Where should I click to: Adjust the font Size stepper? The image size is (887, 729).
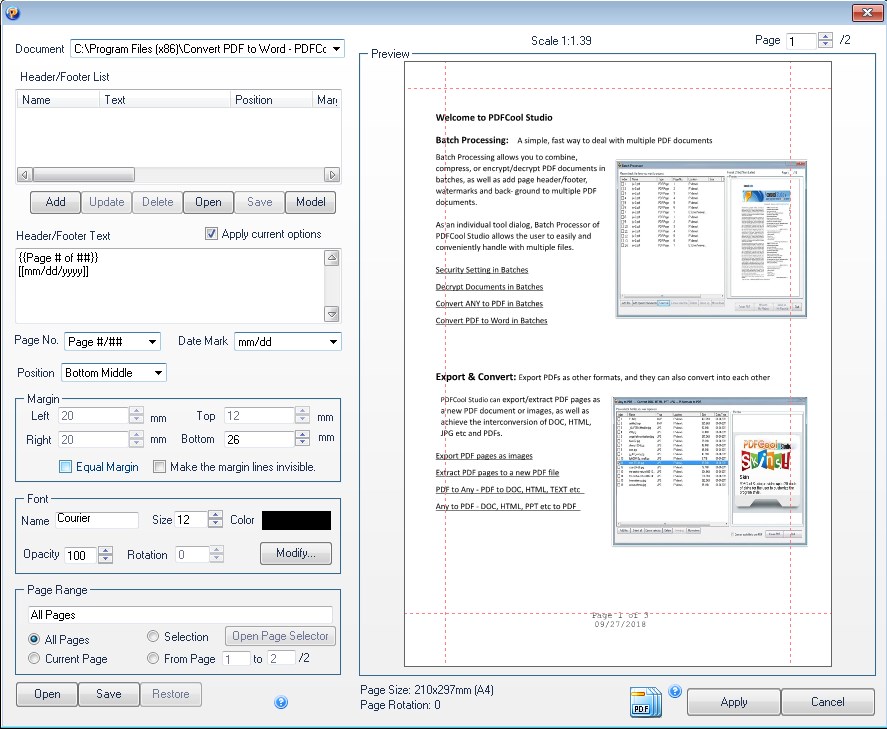click(x=216, y=519)
